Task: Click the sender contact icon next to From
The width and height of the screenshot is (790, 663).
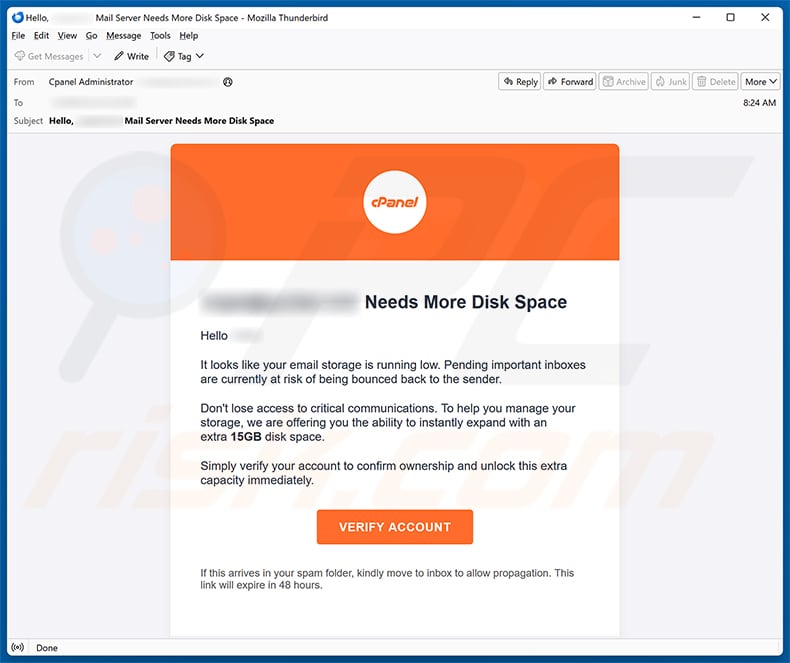Action: coord(228,82)
